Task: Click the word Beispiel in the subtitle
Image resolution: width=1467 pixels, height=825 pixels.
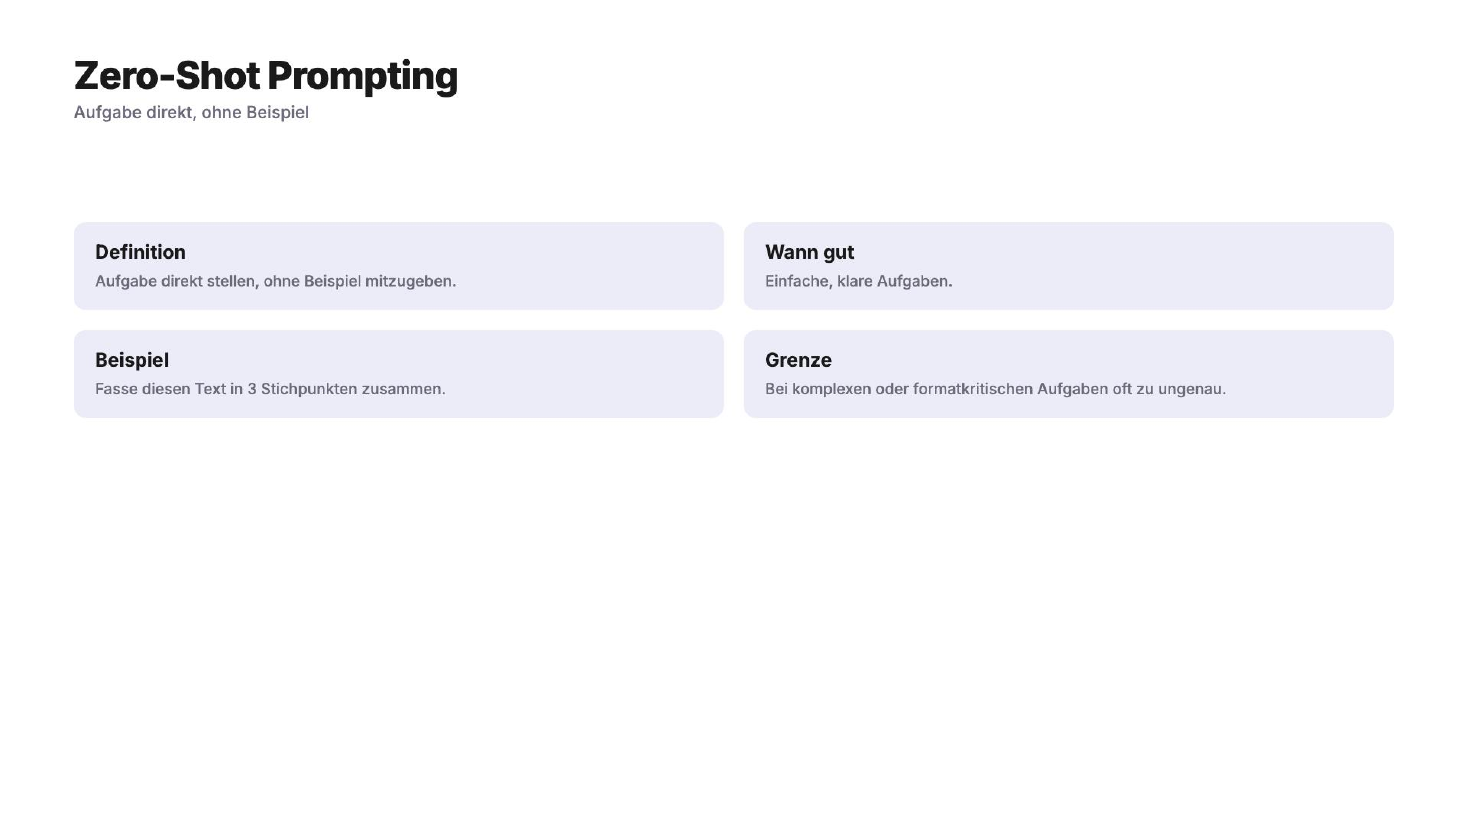Action: (x=277, y=112)
